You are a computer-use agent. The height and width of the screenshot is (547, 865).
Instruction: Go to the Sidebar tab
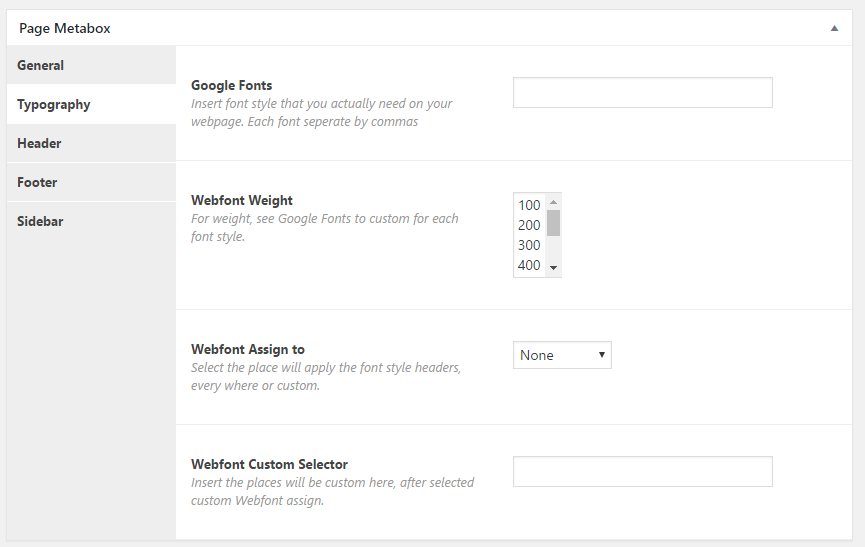point(91,221)
